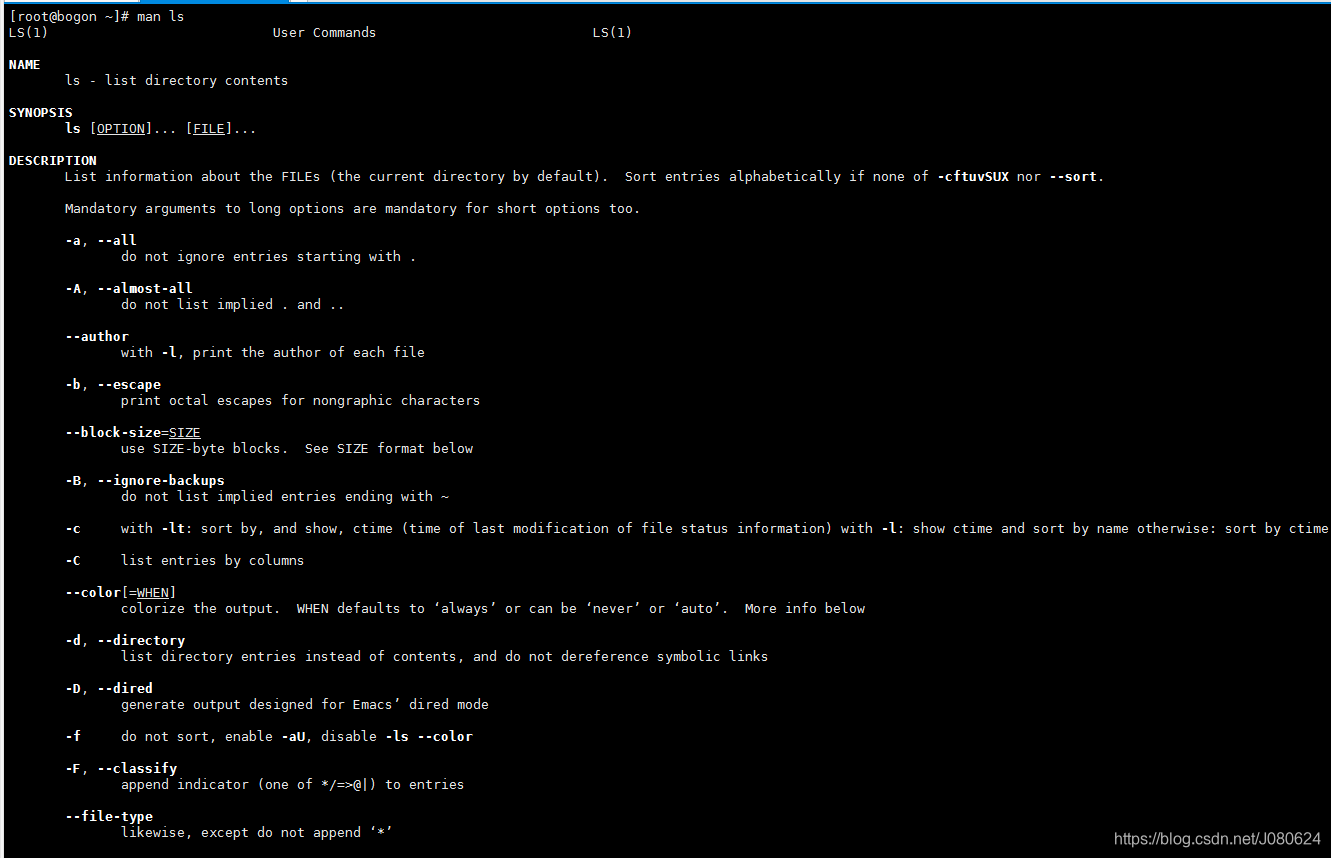Click 'likewise, except do not append' line
The height and width of the screenshot is (858, 1331).
(256, 832)
